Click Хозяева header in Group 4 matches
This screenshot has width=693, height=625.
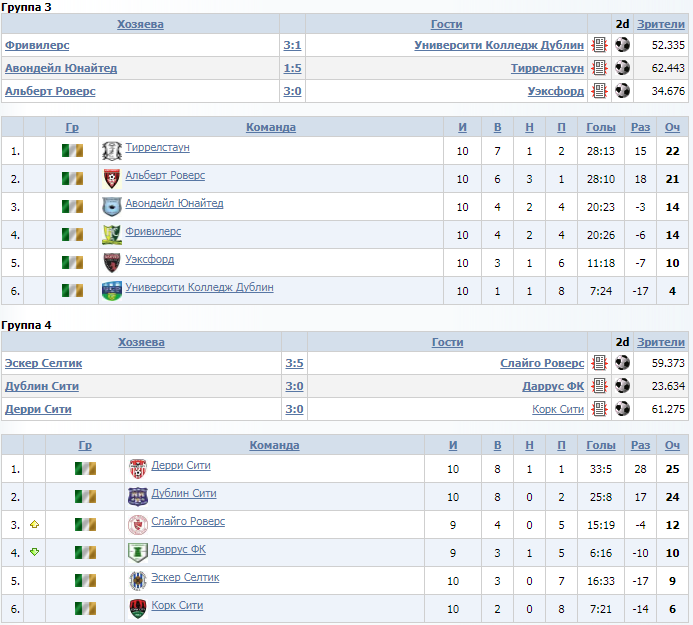point(141,342)
